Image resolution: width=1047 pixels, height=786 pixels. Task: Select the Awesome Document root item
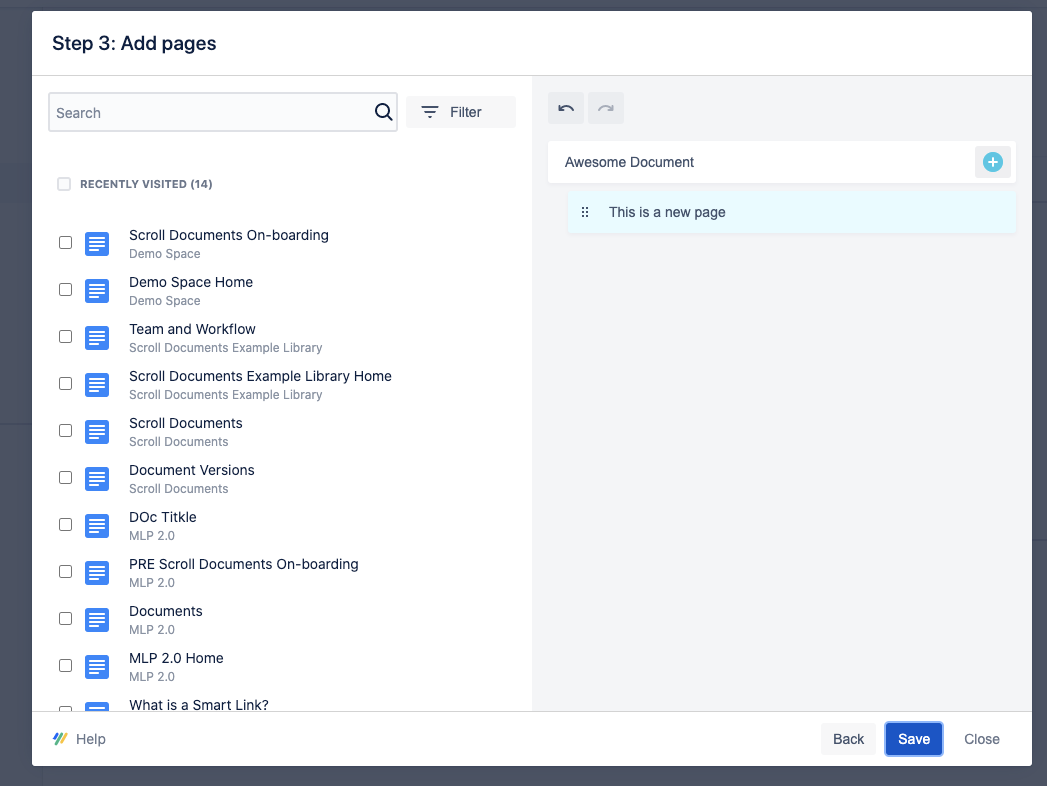[630, 162]
